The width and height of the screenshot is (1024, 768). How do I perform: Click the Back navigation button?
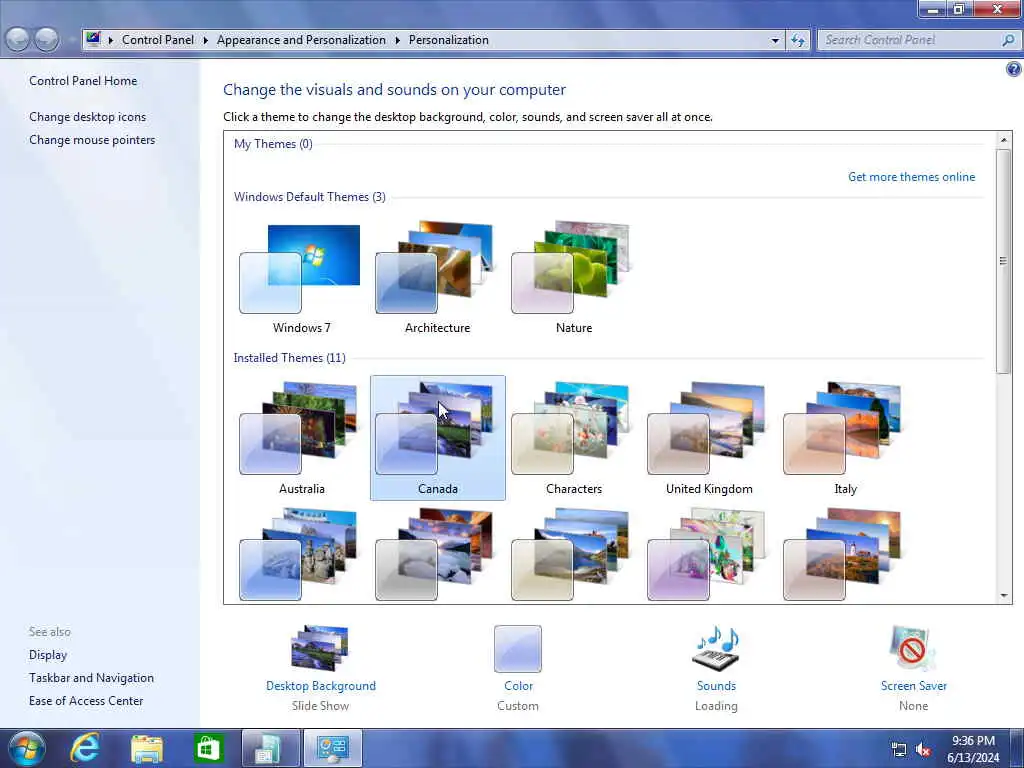pyautogui.click(x=18, y=40)
